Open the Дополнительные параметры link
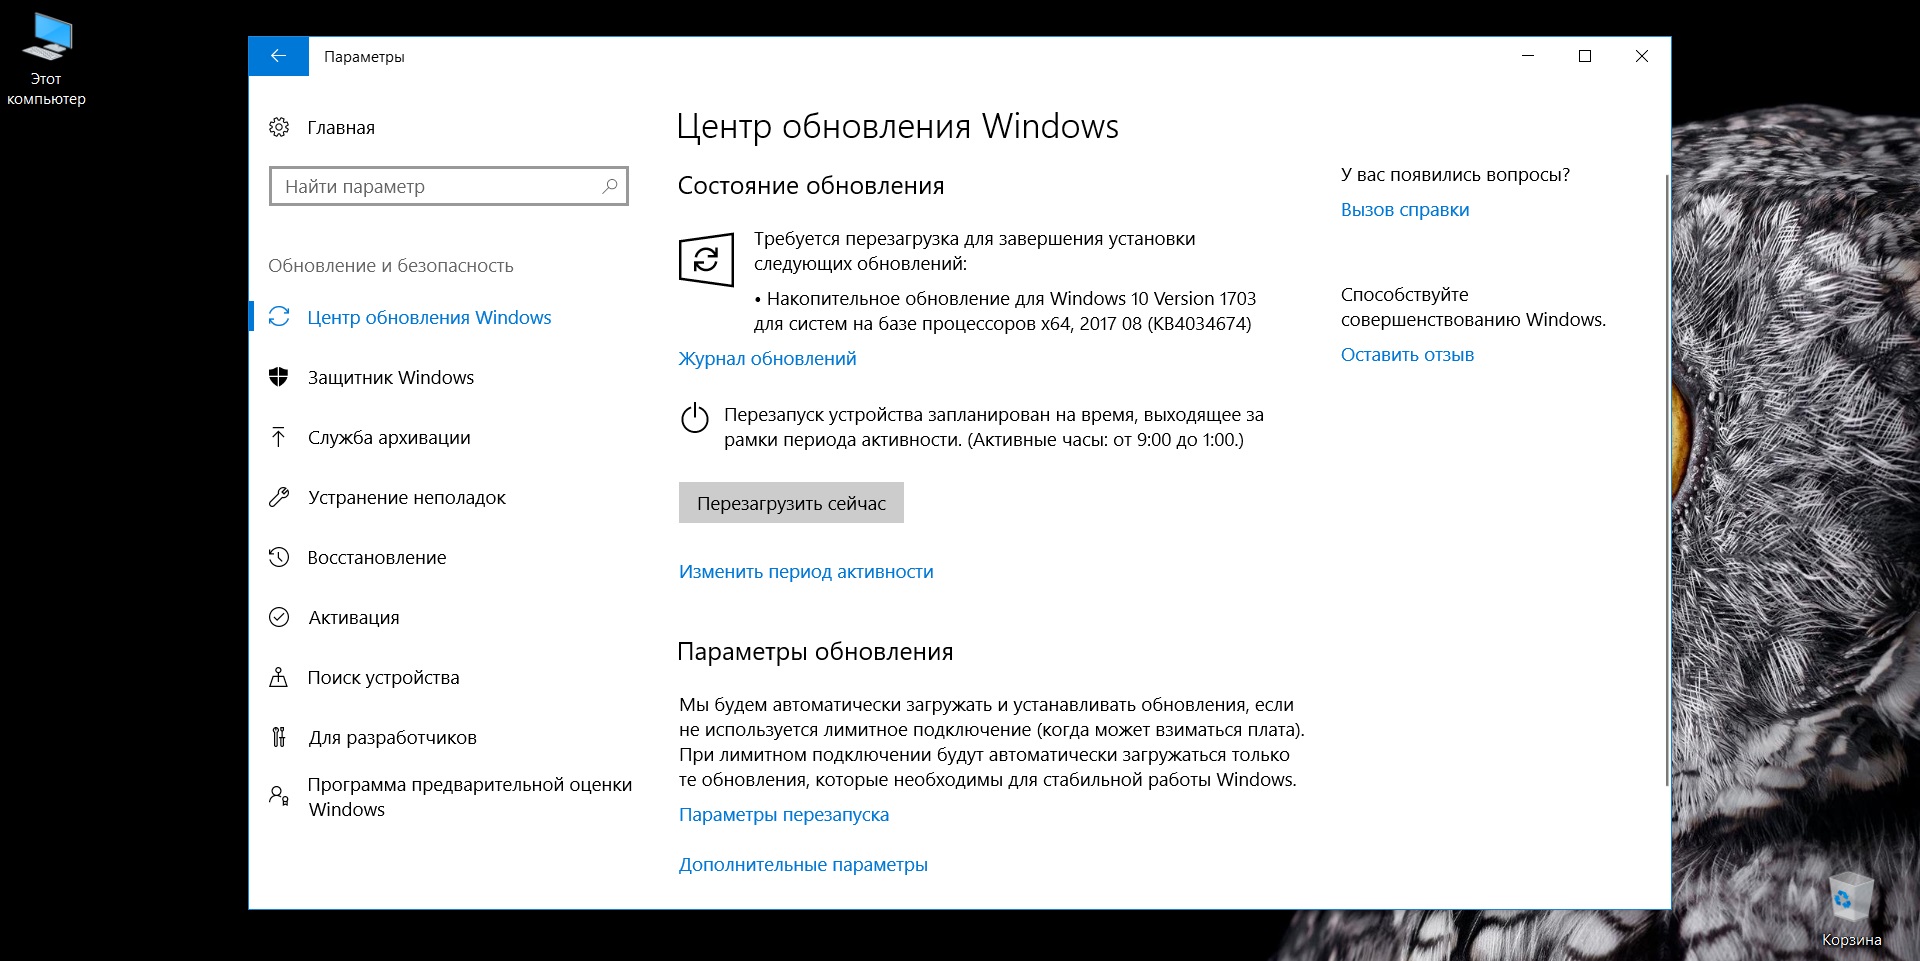This screenshot has width=1920, height=961. (x=803, y=864)
